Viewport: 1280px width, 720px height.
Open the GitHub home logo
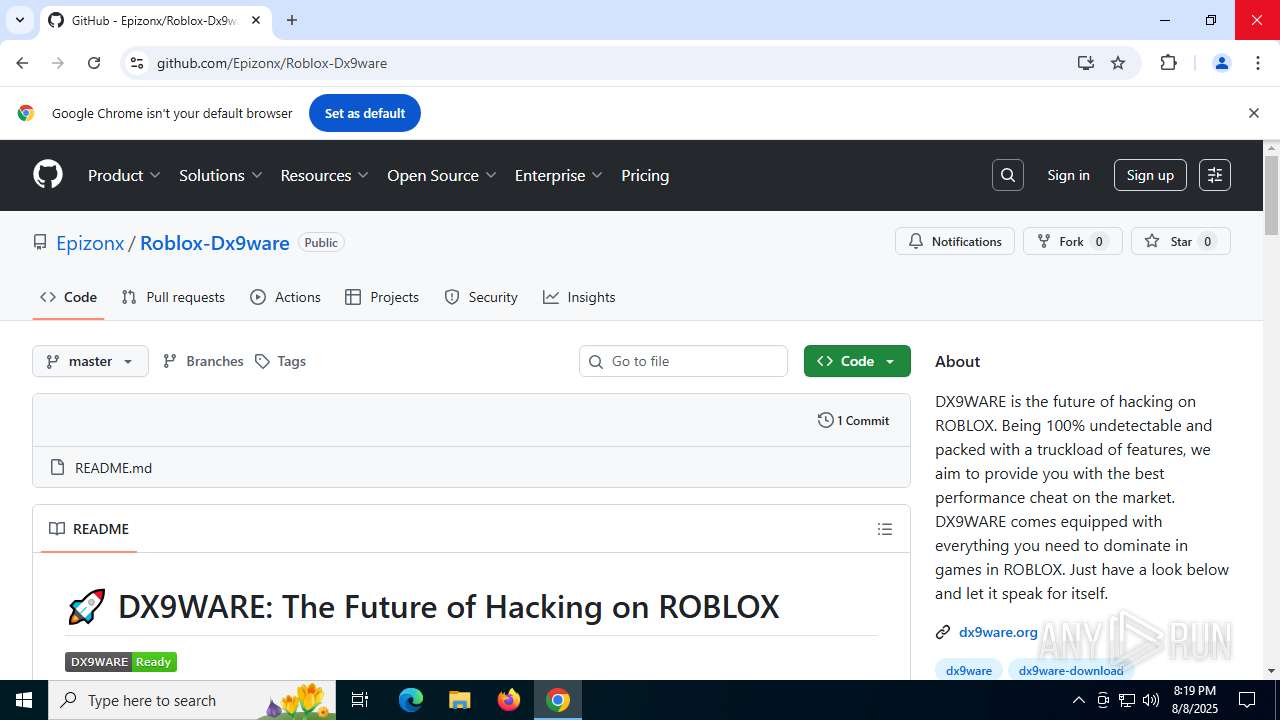48,175
